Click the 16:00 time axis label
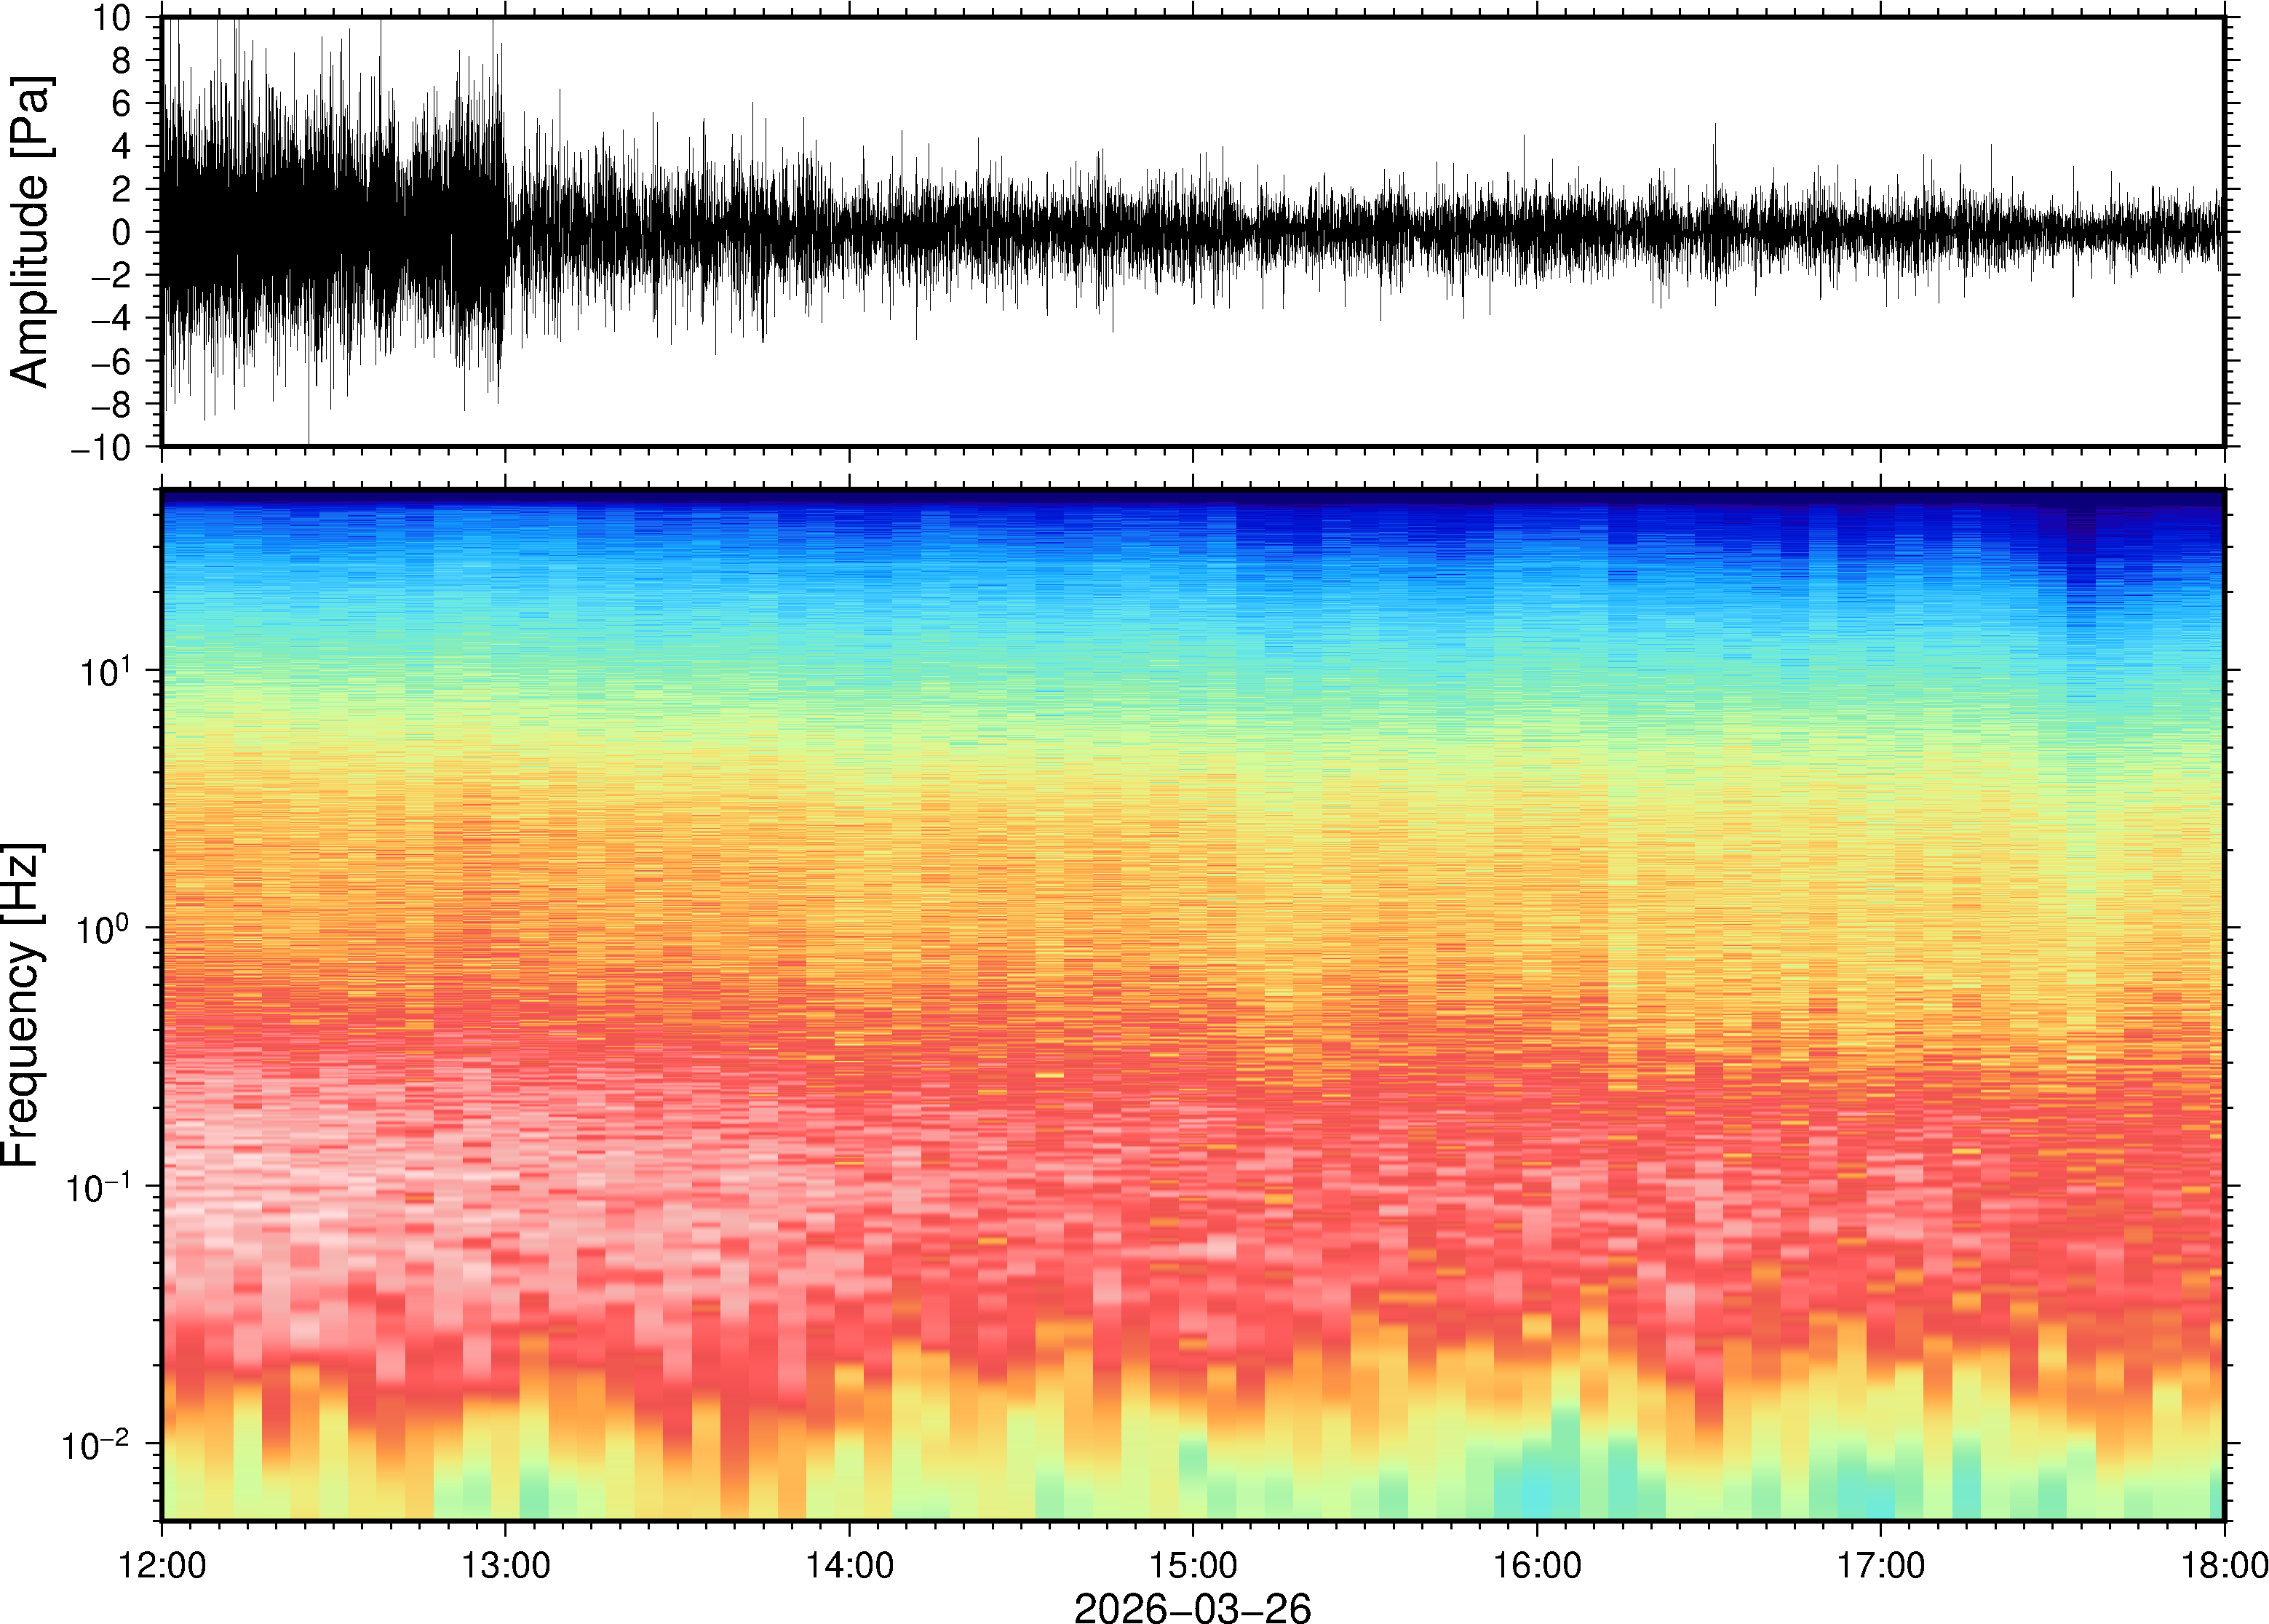Screen dimensions: 2269x1624 [1537, 1565]
